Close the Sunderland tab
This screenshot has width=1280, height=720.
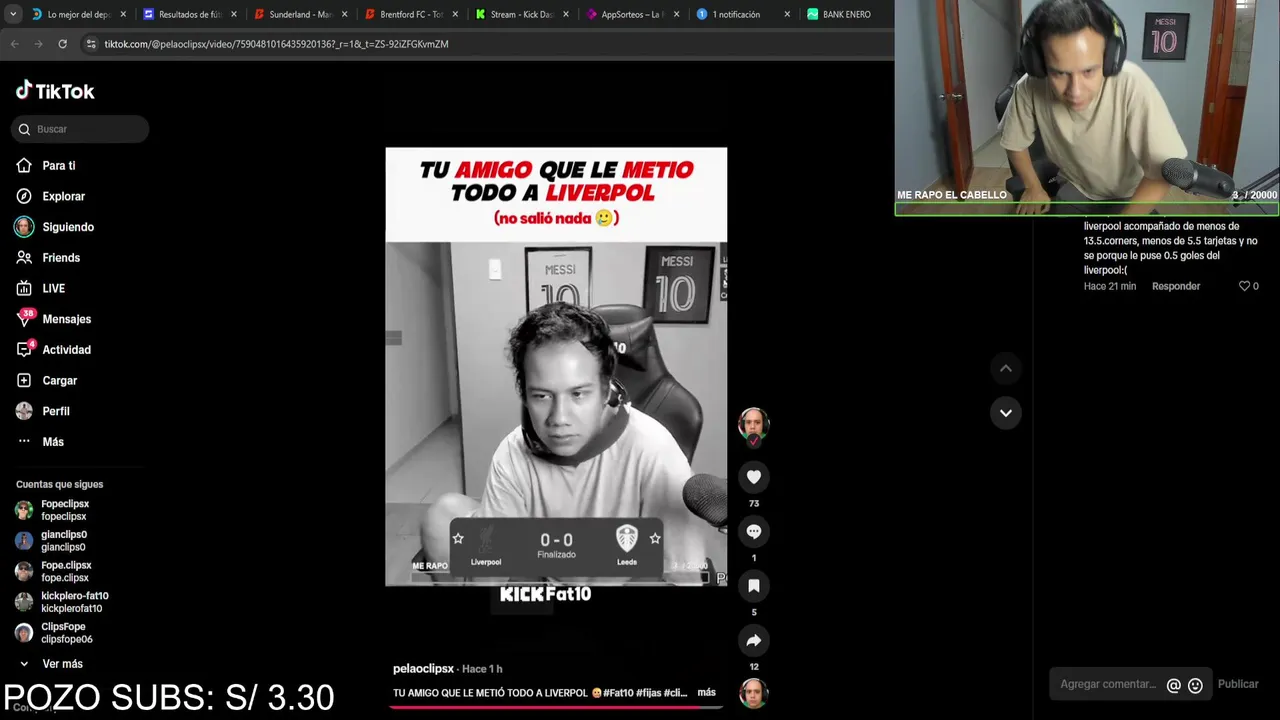tap(344, 14)
